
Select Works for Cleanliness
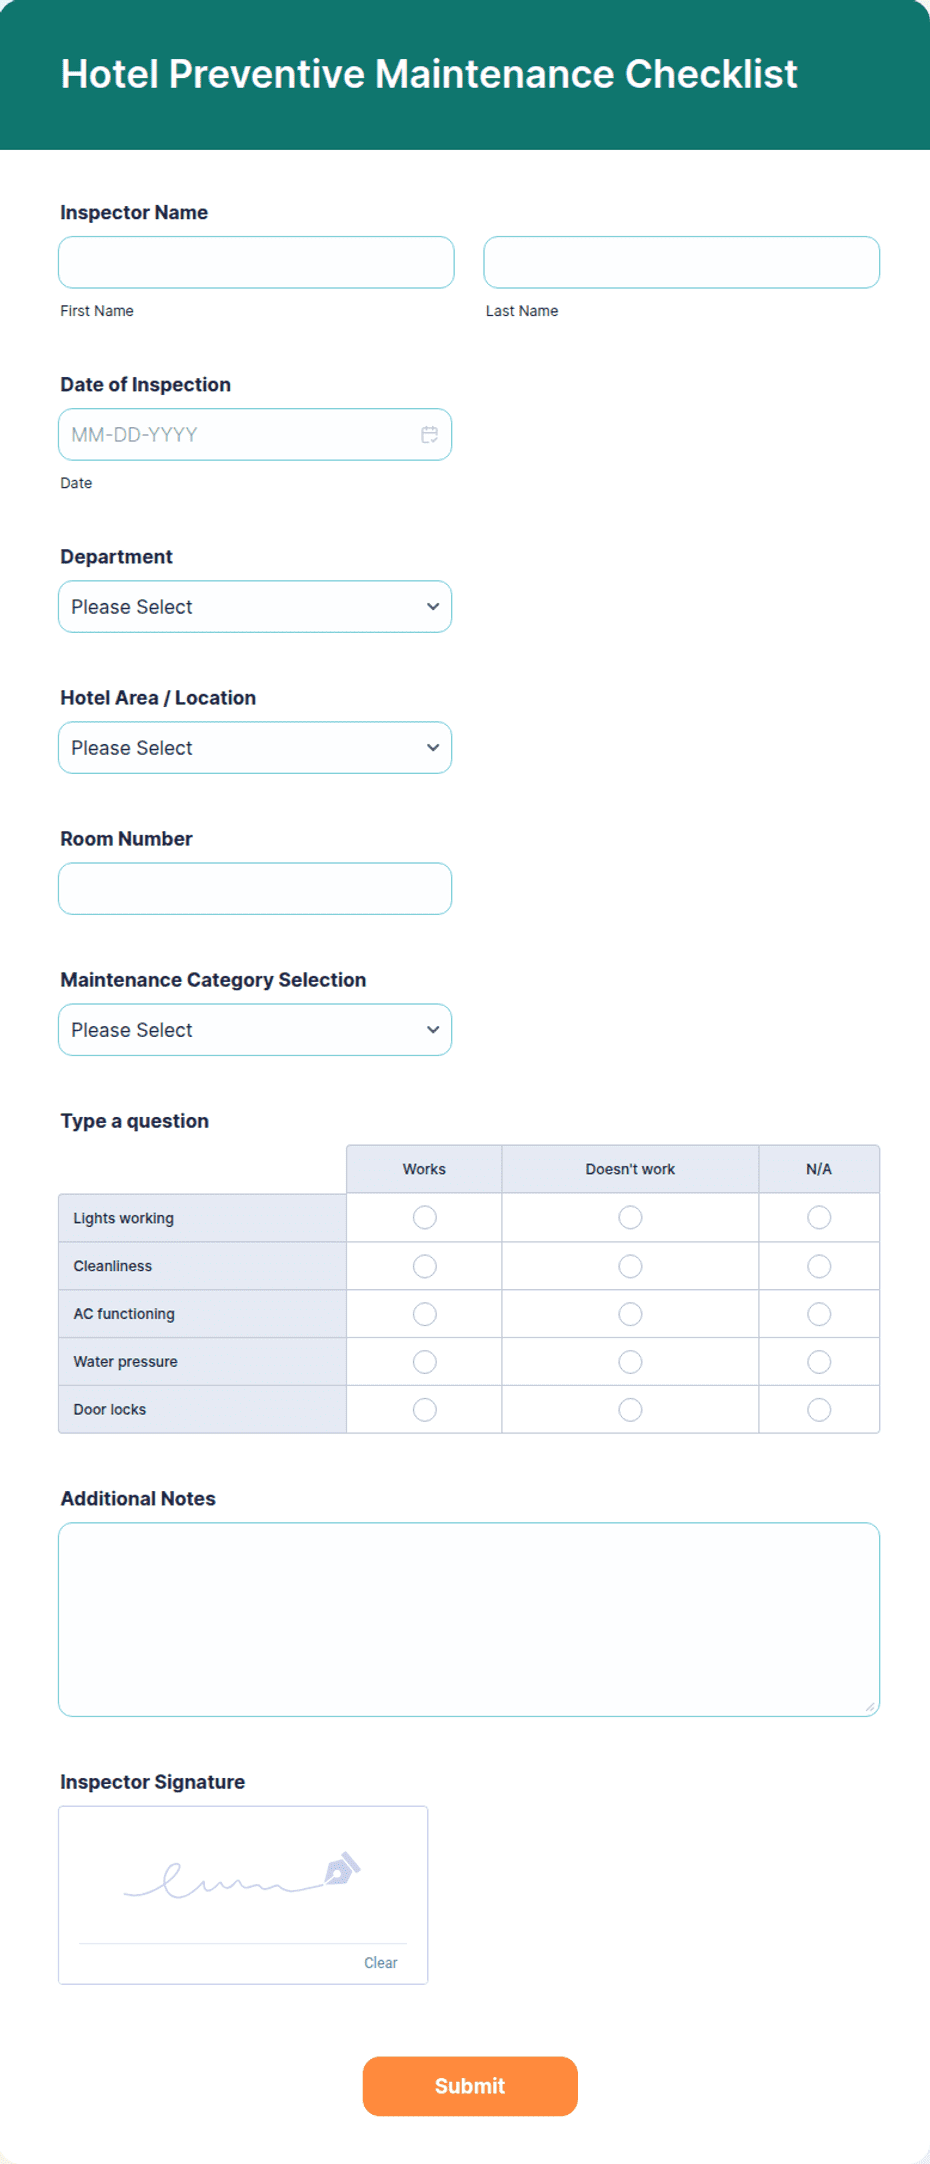coord(424,1265)
